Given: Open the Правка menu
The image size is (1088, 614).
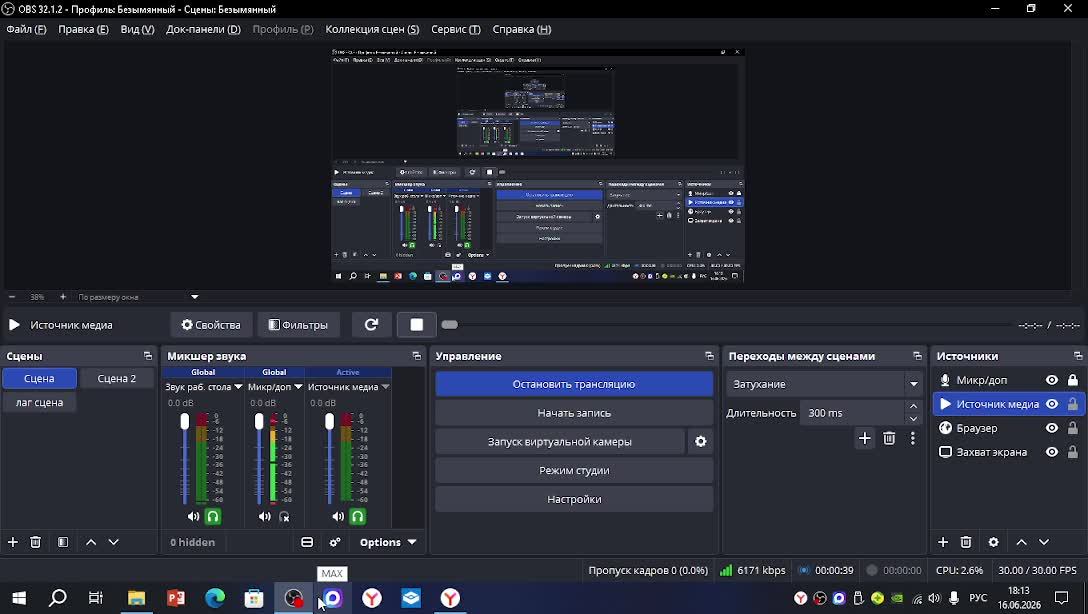Looking at the screenshot, I should click(x=83, y=29).
